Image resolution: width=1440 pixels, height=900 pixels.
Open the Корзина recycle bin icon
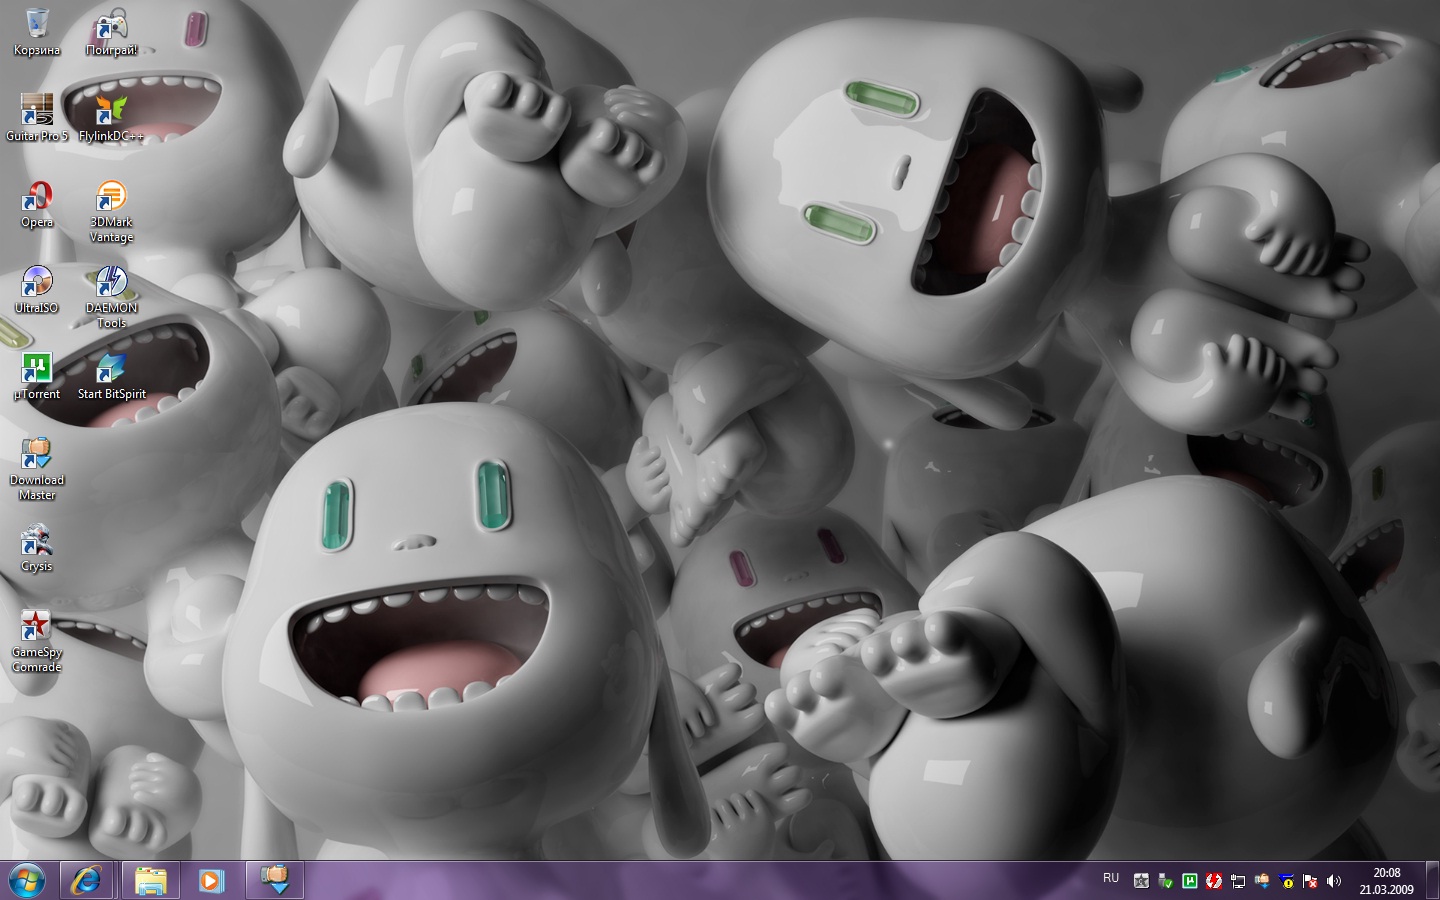pos(36,24)
